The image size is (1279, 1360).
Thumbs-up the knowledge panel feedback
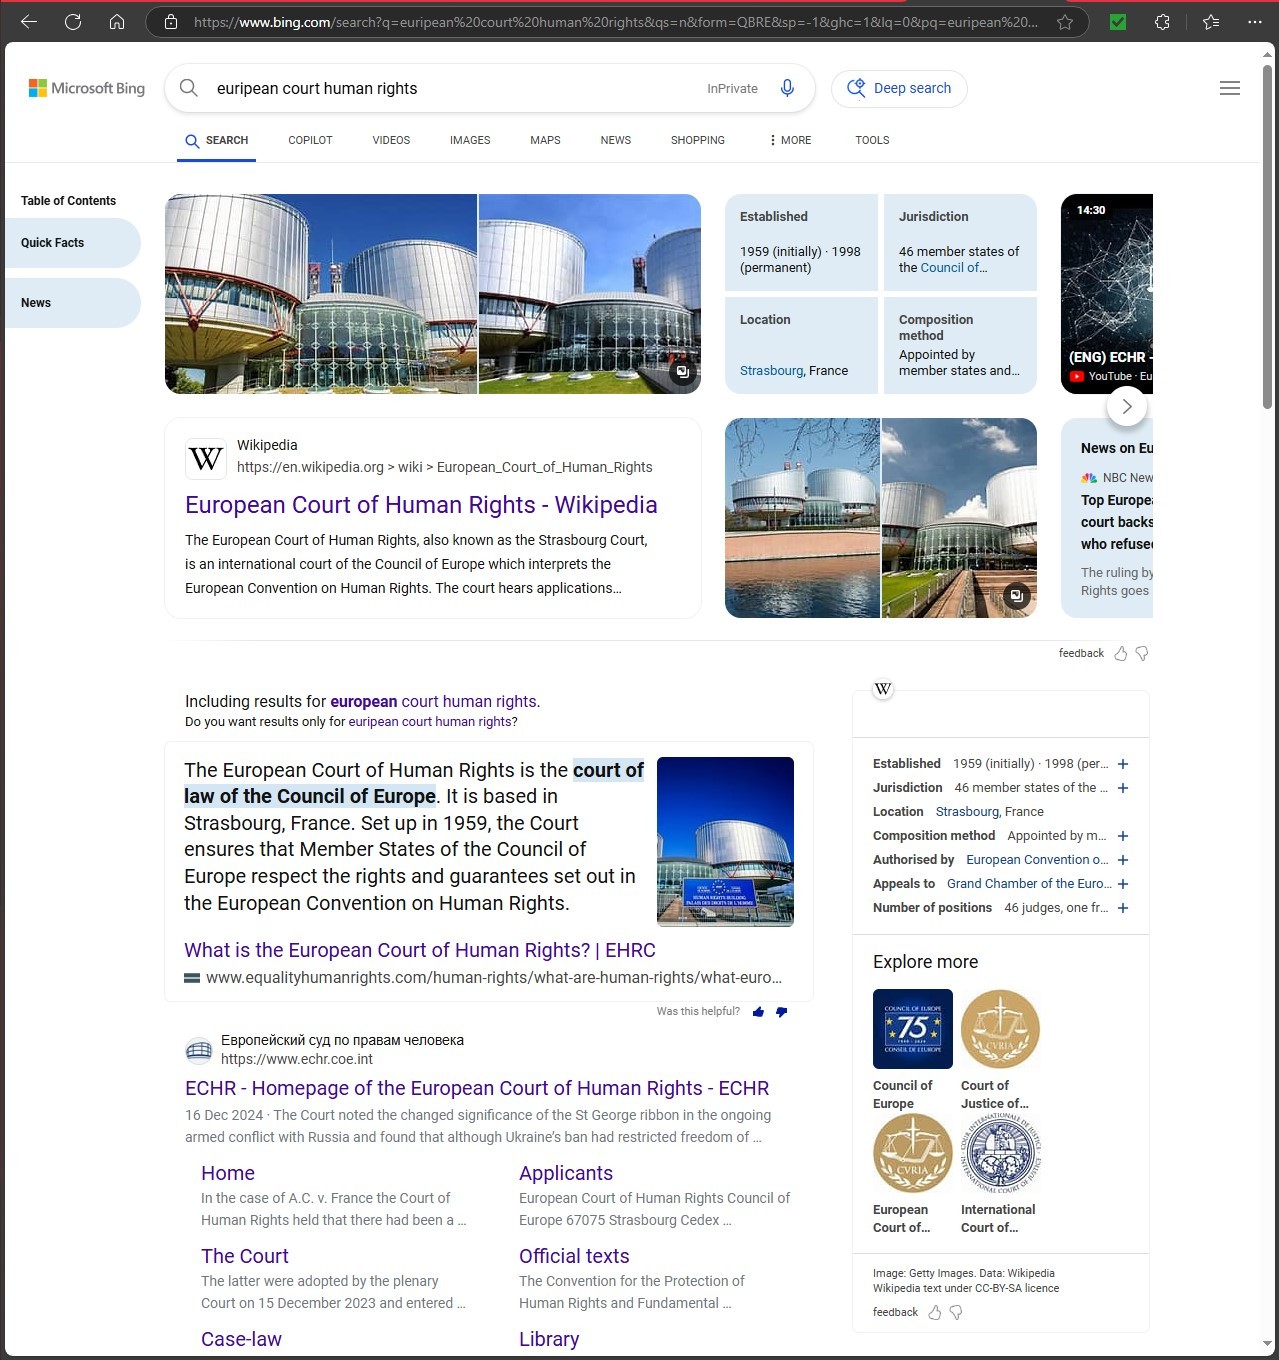point(935,1312)
